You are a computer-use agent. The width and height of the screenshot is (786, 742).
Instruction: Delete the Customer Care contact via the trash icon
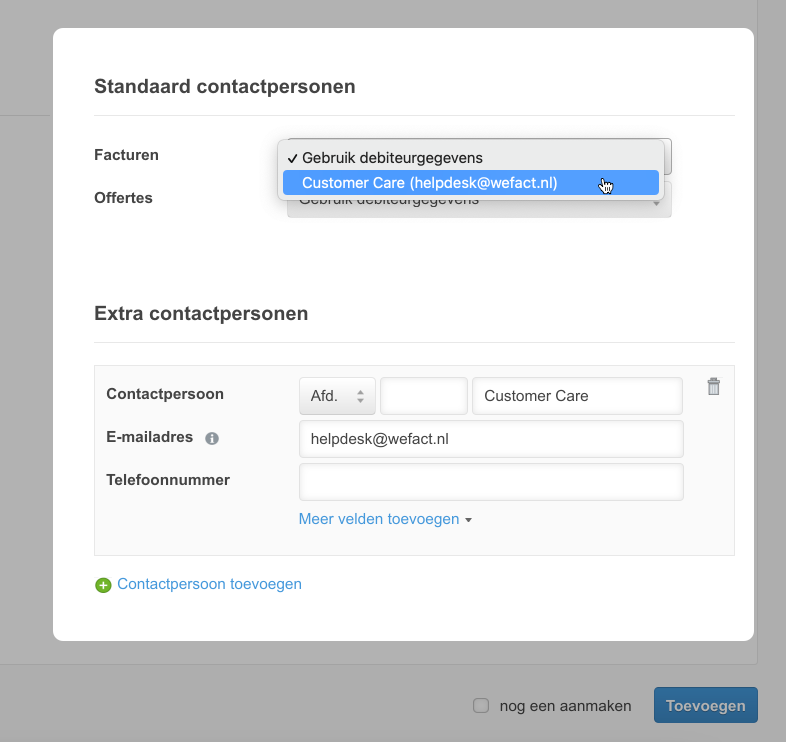click(x=713, y=387)
